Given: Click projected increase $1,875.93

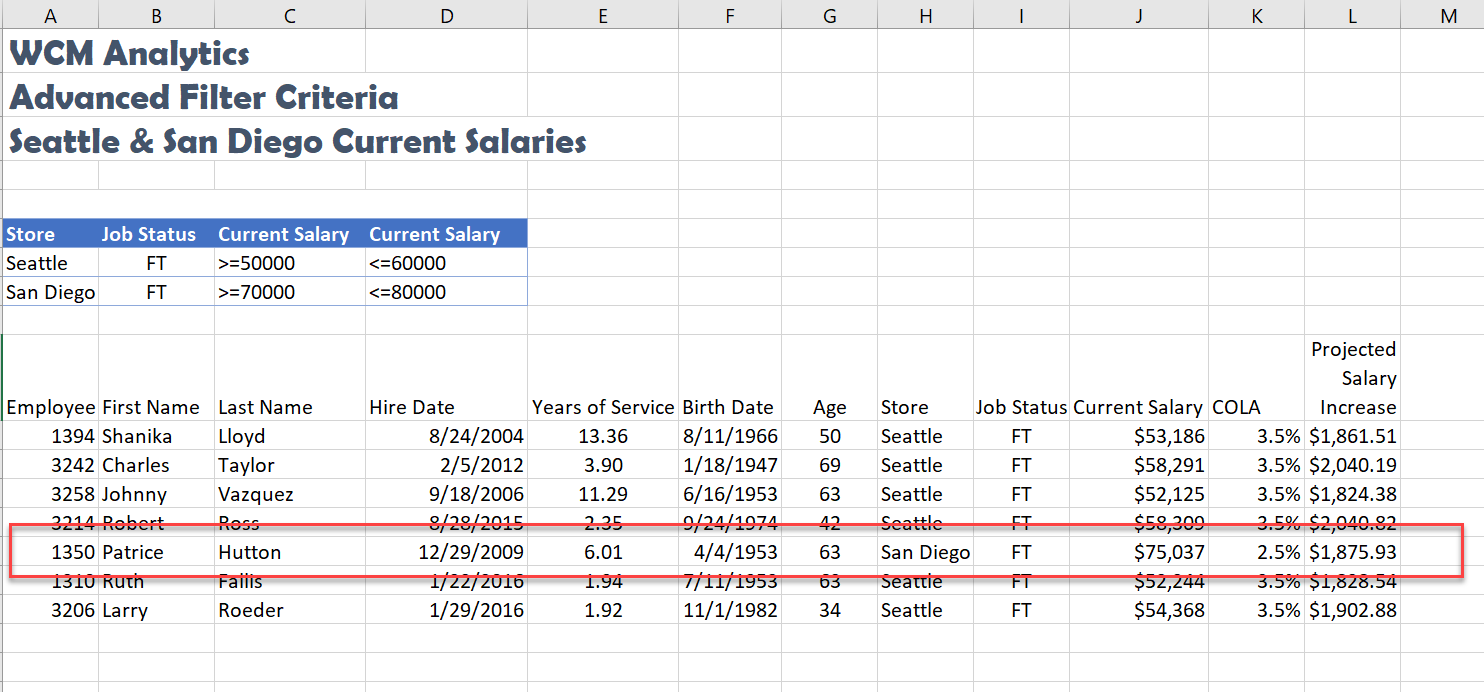Looking at the screenshot, I should pyautogui.click(x=1352, y=552).
